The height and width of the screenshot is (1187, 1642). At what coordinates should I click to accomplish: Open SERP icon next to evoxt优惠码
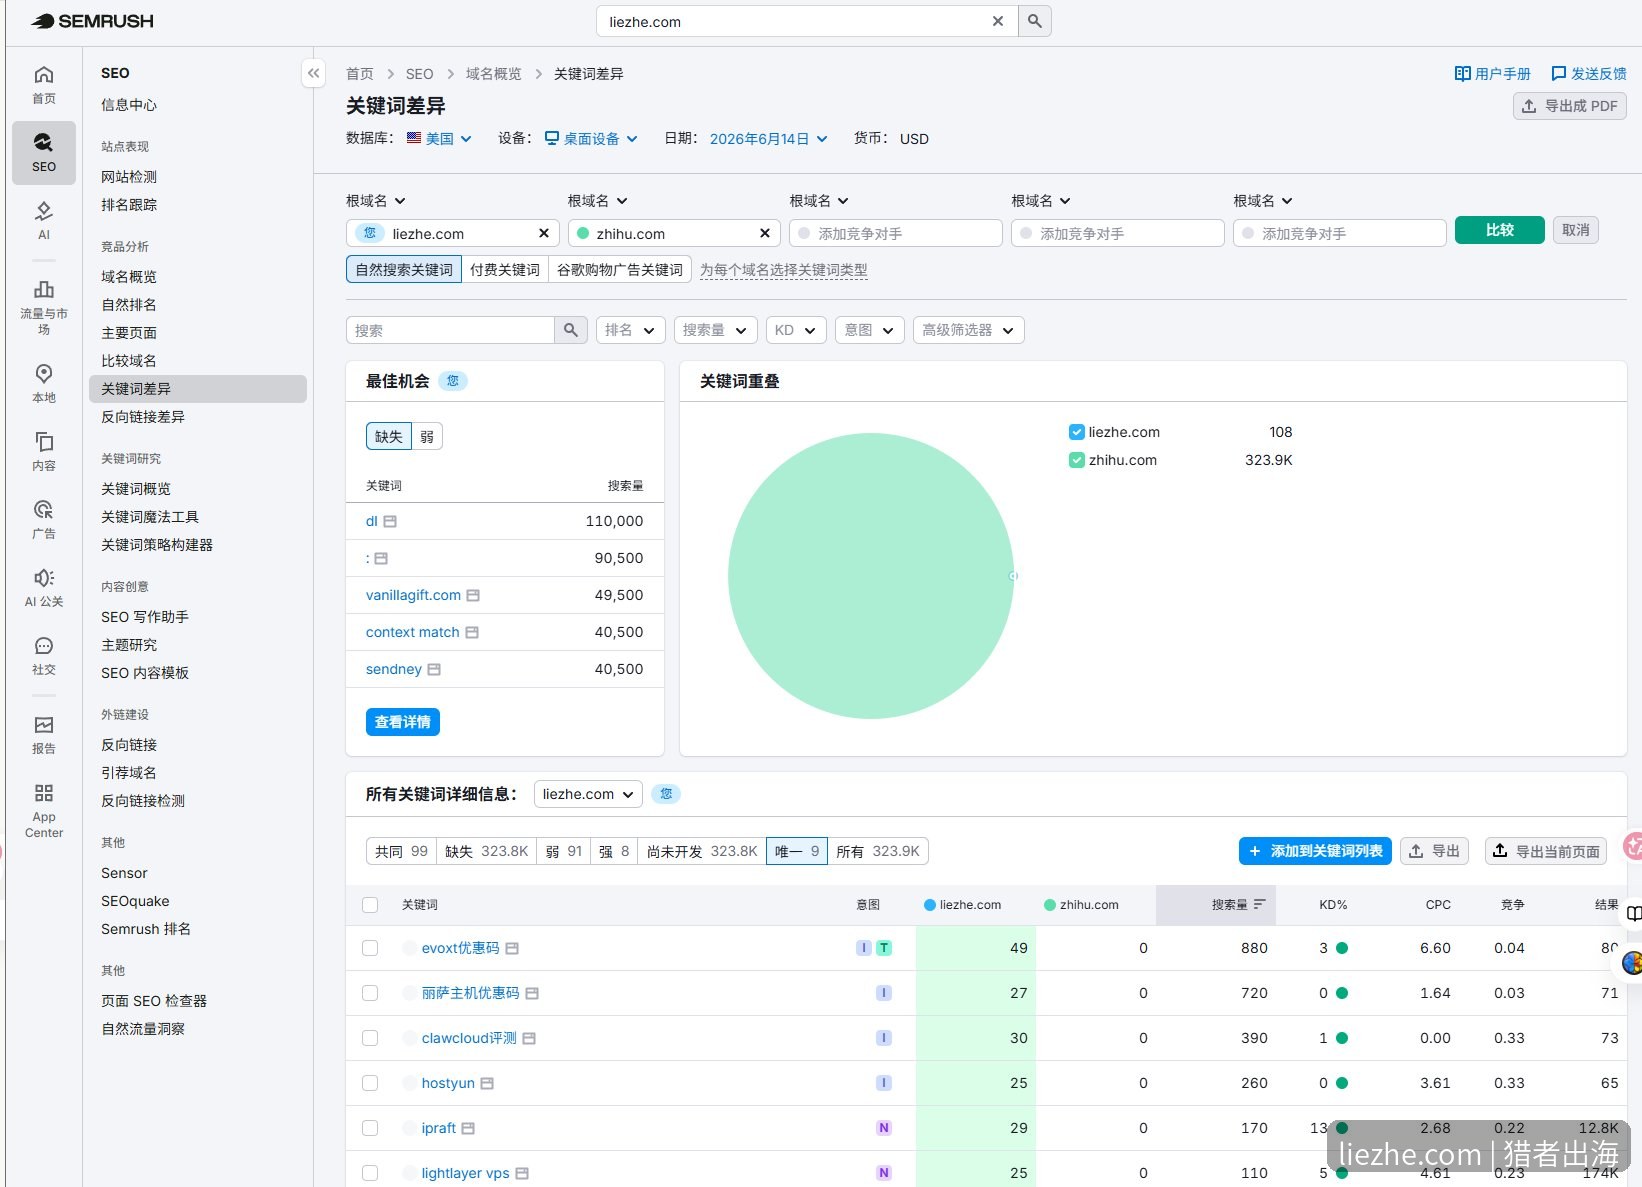tap(512, 948)
